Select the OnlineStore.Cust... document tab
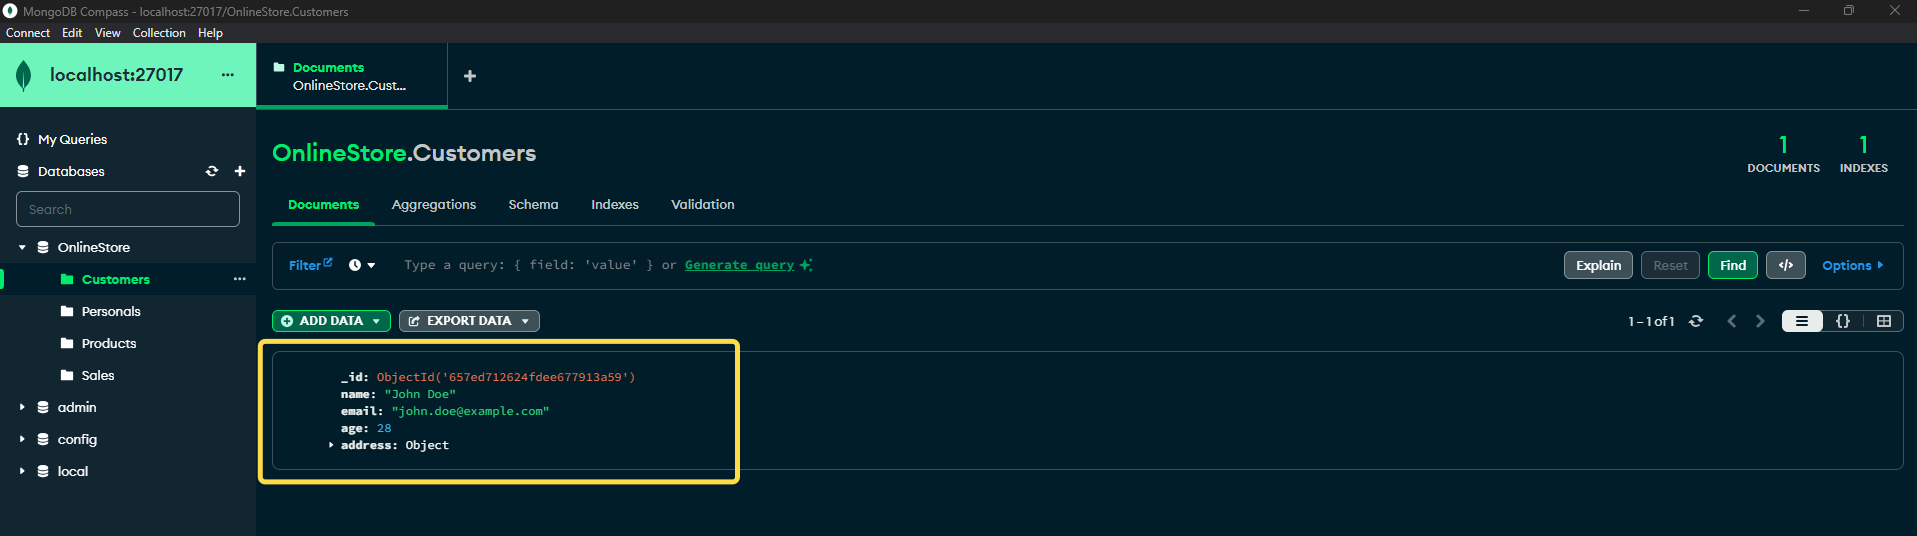Screen dimensions: 1917x536 [x=351, y=76]
